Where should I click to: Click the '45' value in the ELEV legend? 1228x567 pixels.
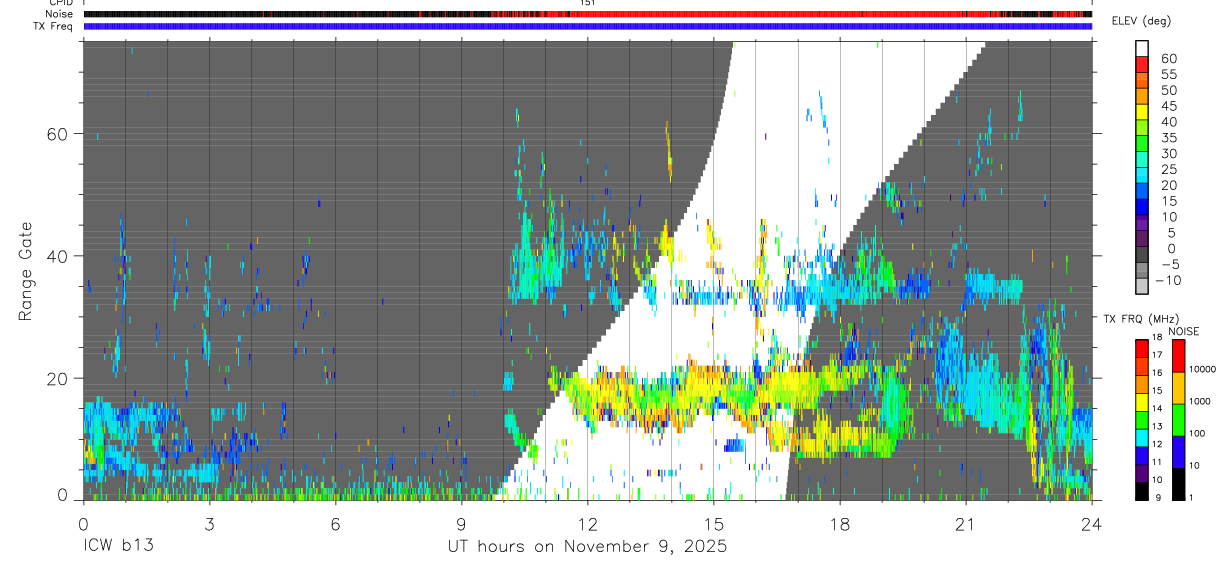coord(1168,106)
